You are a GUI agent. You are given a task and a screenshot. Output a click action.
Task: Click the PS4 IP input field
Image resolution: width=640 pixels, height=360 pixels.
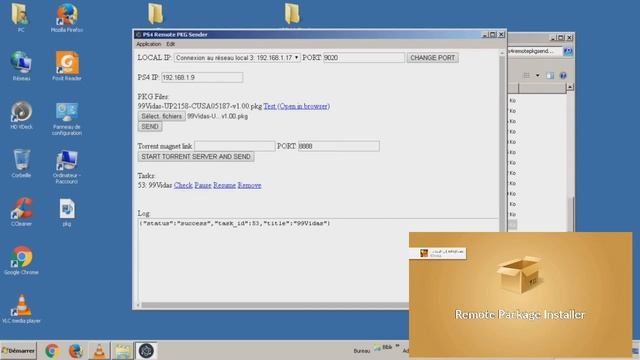(202, 78)
